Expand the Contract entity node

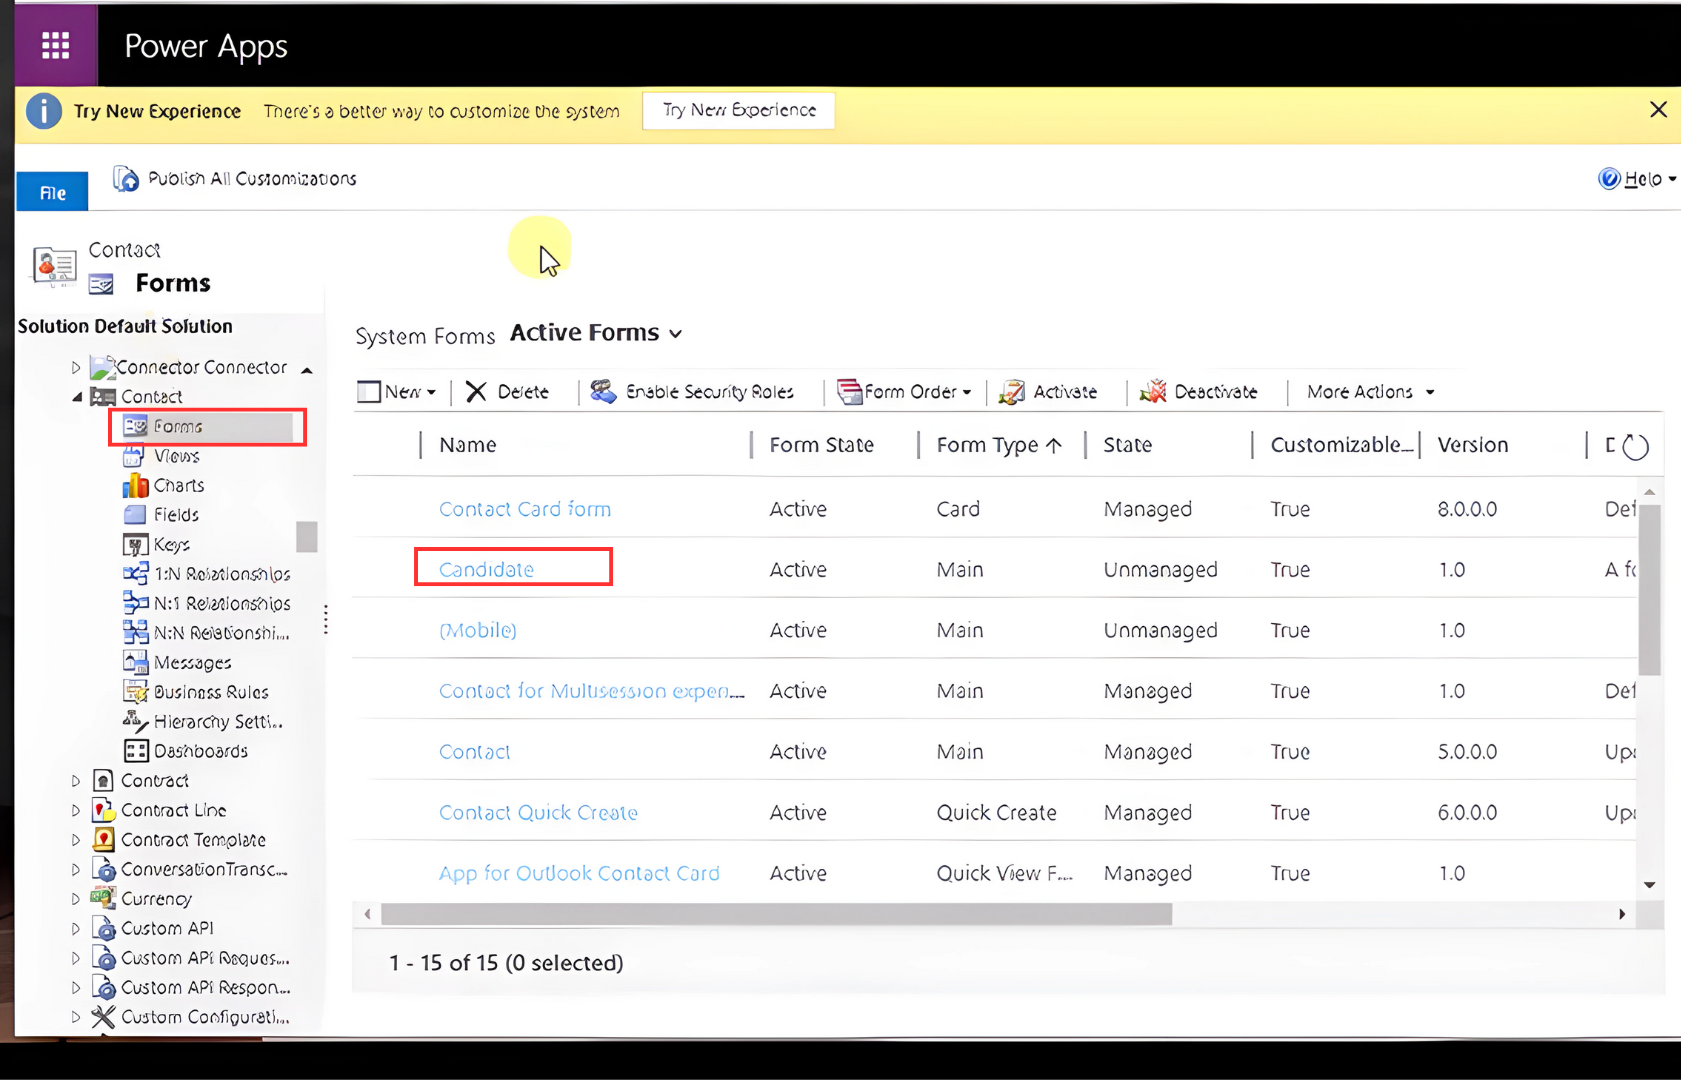76,781
